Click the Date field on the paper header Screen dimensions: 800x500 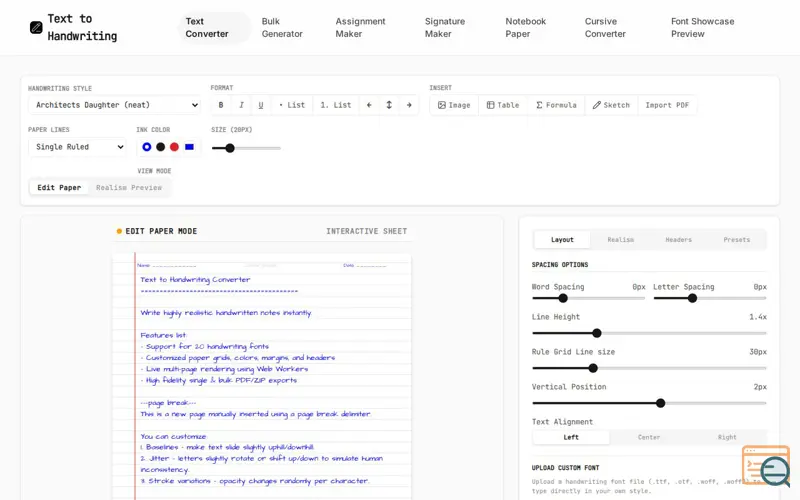(x=365, y=265)
